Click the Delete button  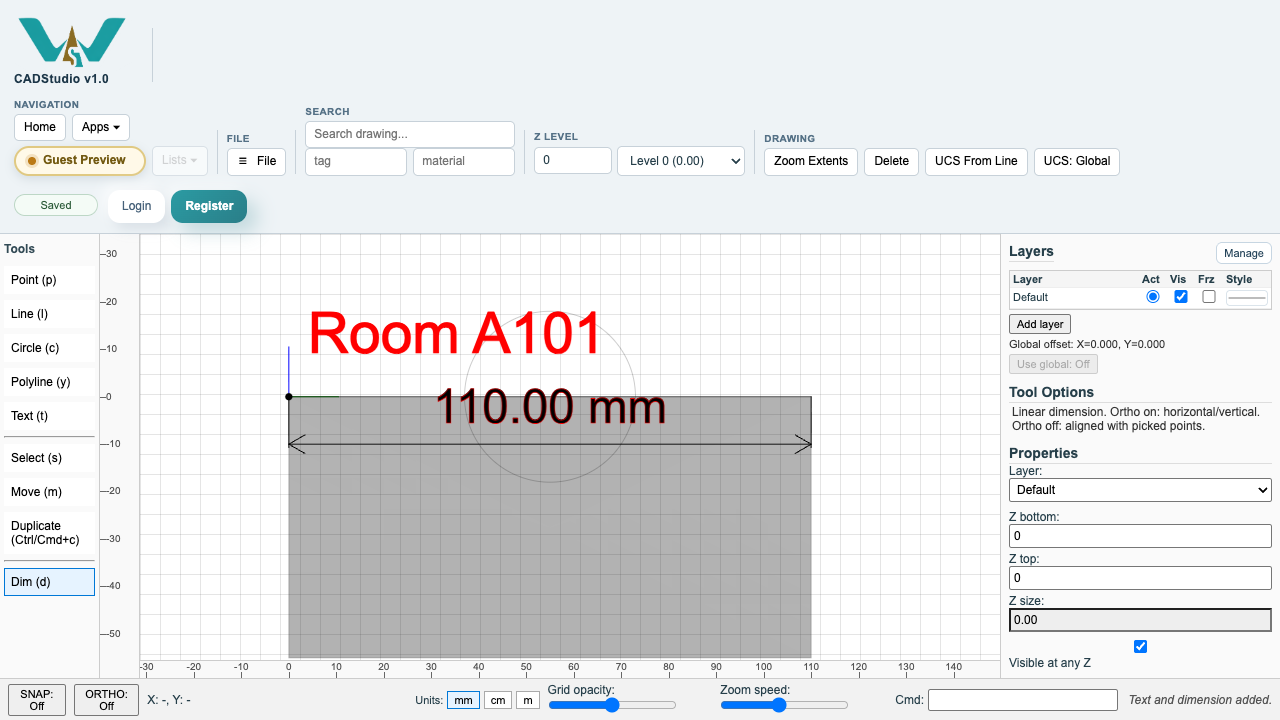click(892, 161)
